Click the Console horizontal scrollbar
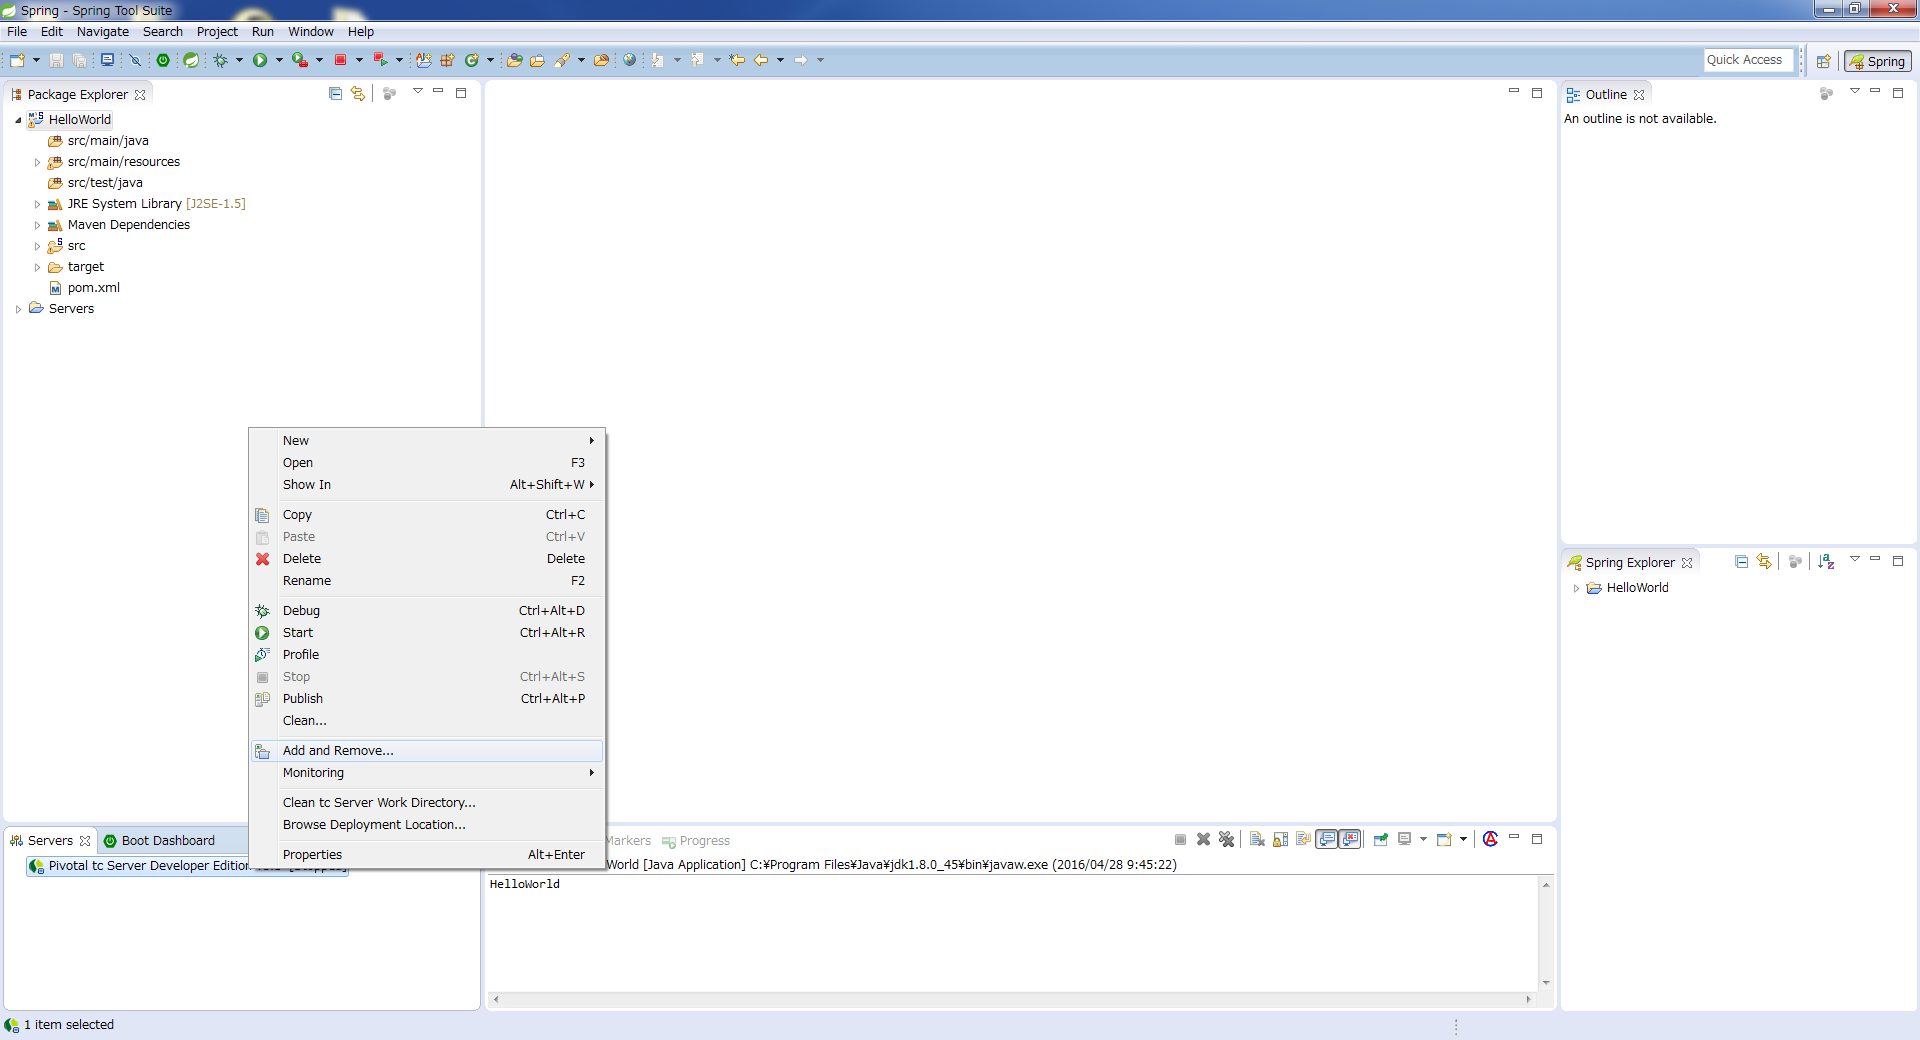 [1012, 999]
